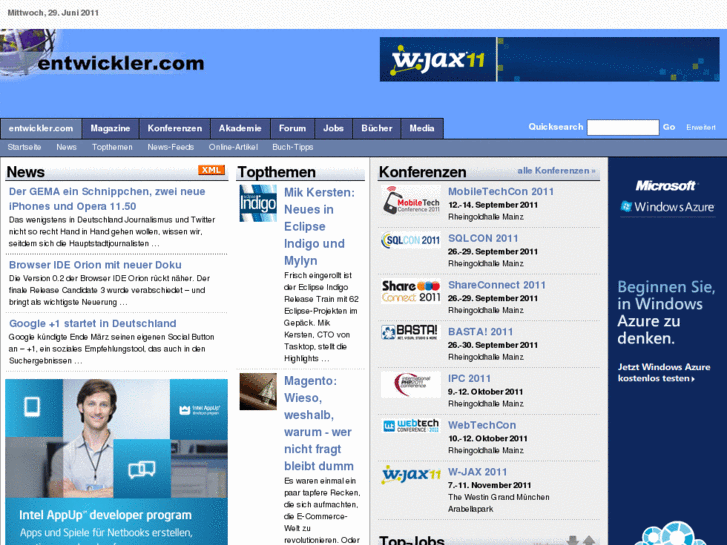Screen dimensions: 727x545
Task: Open the MobileTechCon 2011 link
Action: coord(501,192)
